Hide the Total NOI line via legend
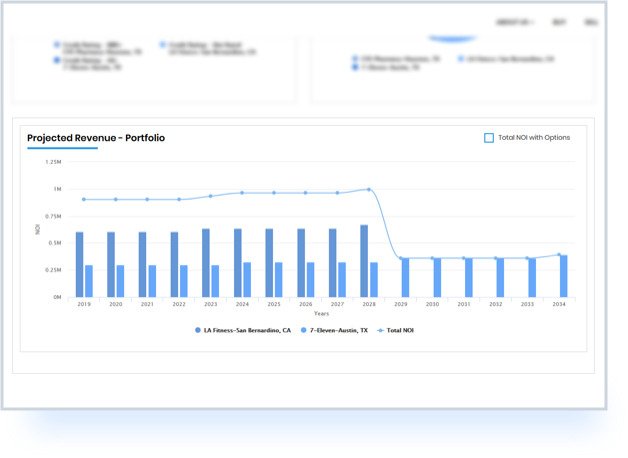 pos(396,329)
